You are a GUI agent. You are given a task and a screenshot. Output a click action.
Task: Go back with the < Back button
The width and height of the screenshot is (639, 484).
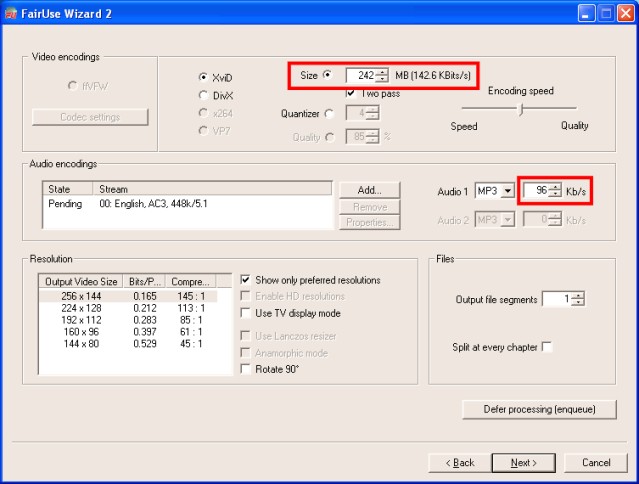(458, 462)
